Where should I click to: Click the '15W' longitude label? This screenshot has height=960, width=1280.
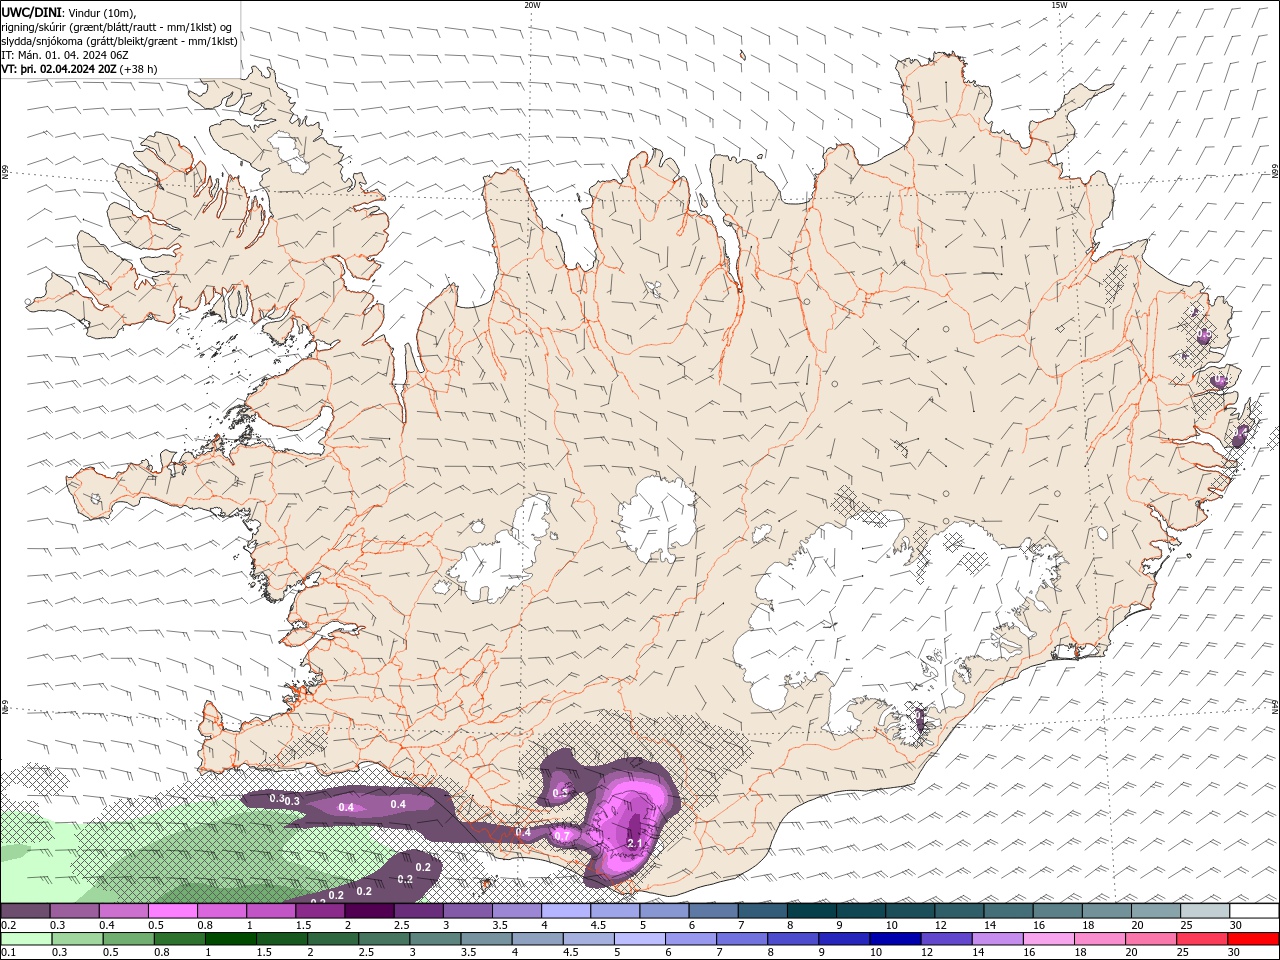coord(1058,5)
